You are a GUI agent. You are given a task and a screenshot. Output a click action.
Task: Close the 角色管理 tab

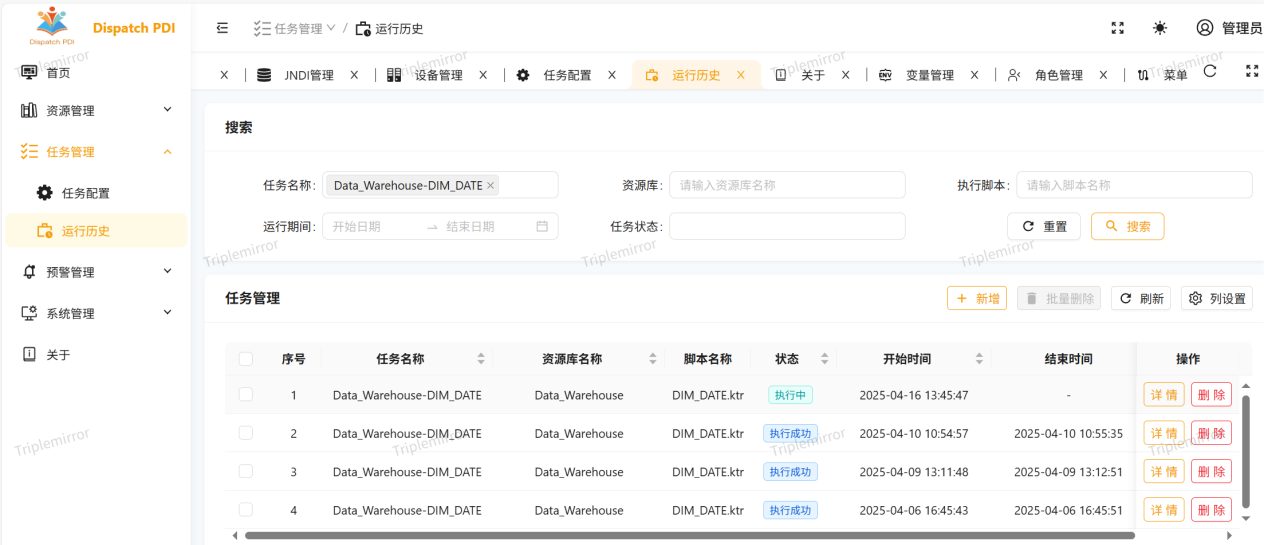click(x=1104, y=75)
